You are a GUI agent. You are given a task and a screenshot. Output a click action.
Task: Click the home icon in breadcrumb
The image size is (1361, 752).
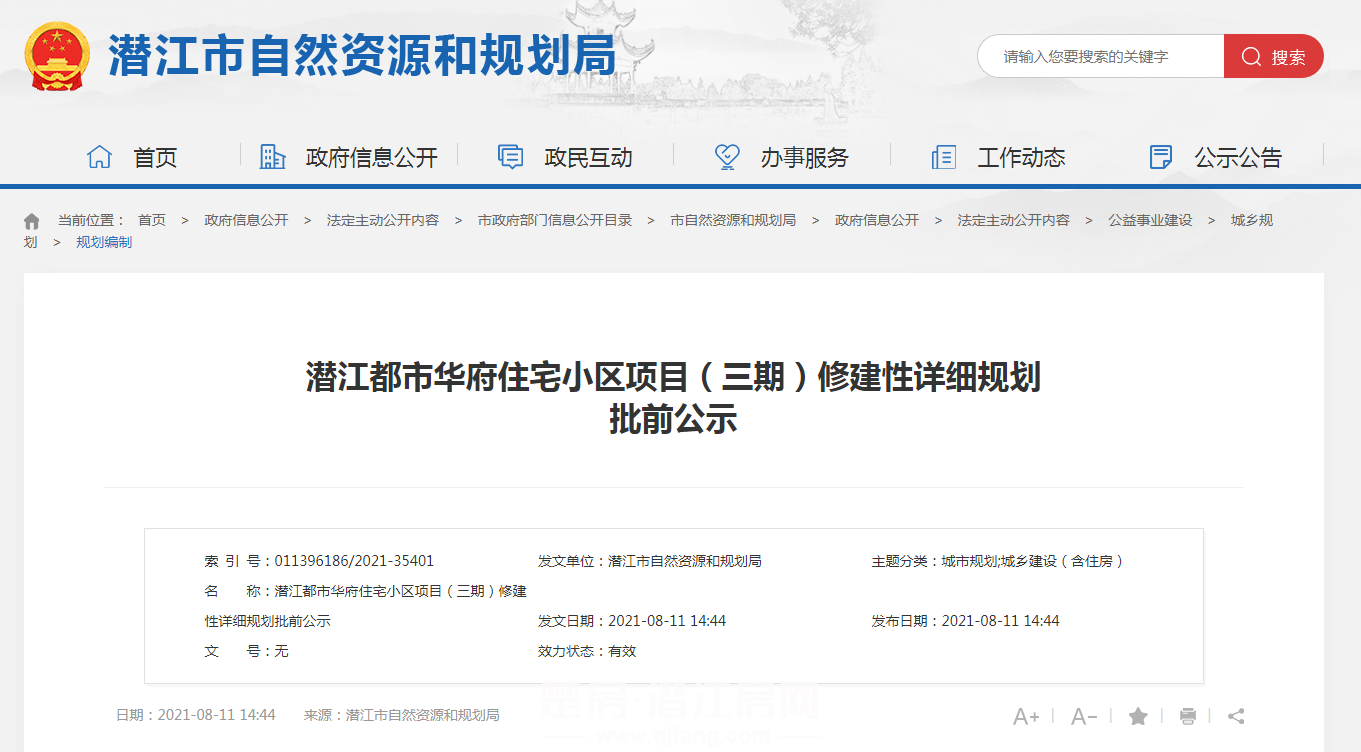point(32,221)
